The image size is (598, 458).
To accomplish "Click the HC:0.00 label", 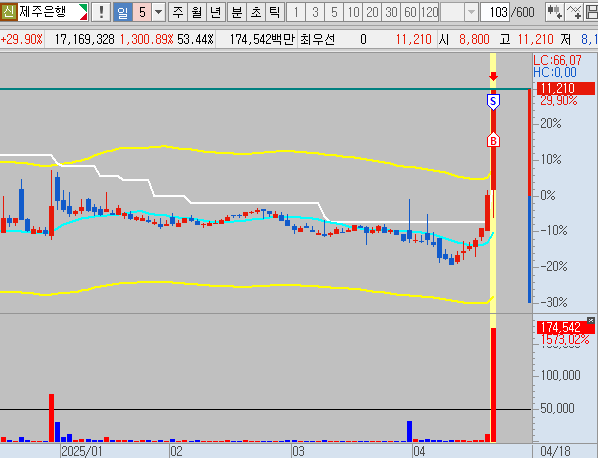I will [555, 72].
